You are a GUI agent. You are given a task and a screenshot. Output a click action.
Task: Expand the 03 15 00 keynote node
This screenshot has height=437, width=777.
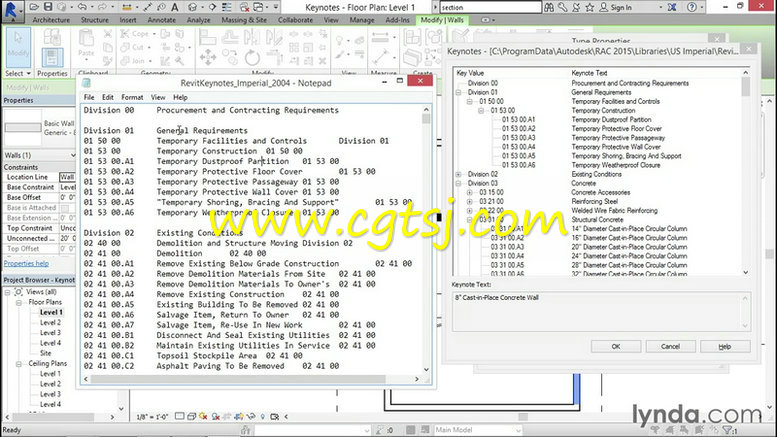click(469, 192)
